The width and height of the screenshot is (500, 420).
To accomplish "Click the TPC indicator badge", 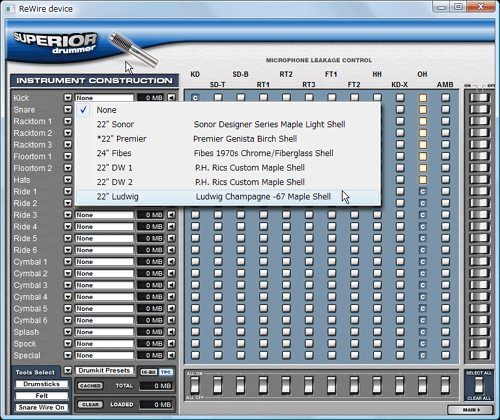I will [165, 372].
